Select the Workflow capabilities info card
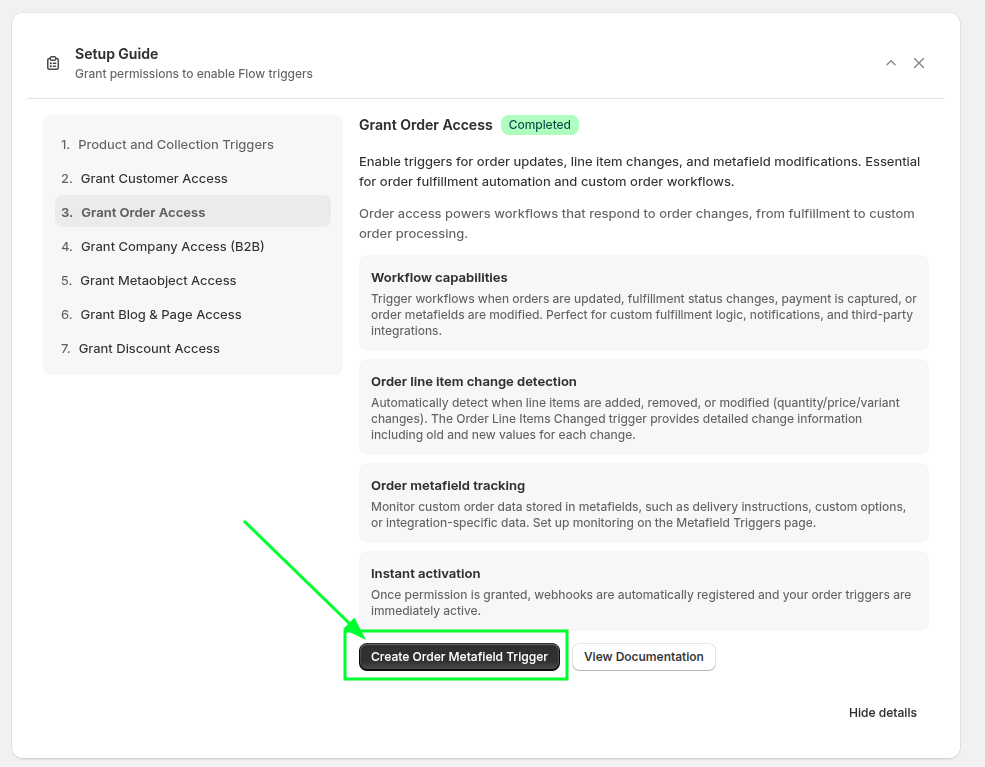Screen dimensions: 985x767 (644, 303)
